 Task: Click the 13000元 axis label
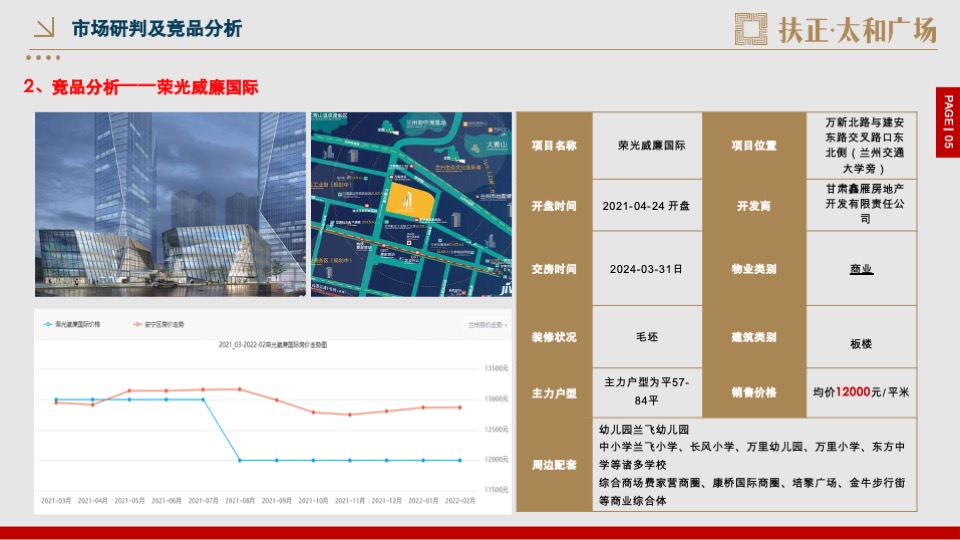tap(496, 399)
